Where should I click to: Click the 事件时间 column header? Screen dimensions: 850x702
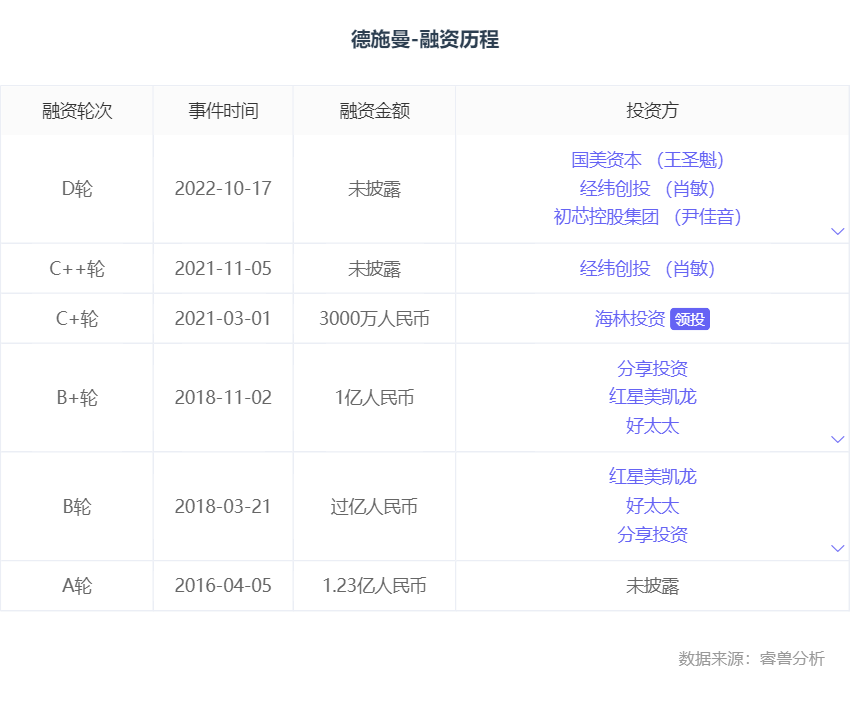pos(223,111)
